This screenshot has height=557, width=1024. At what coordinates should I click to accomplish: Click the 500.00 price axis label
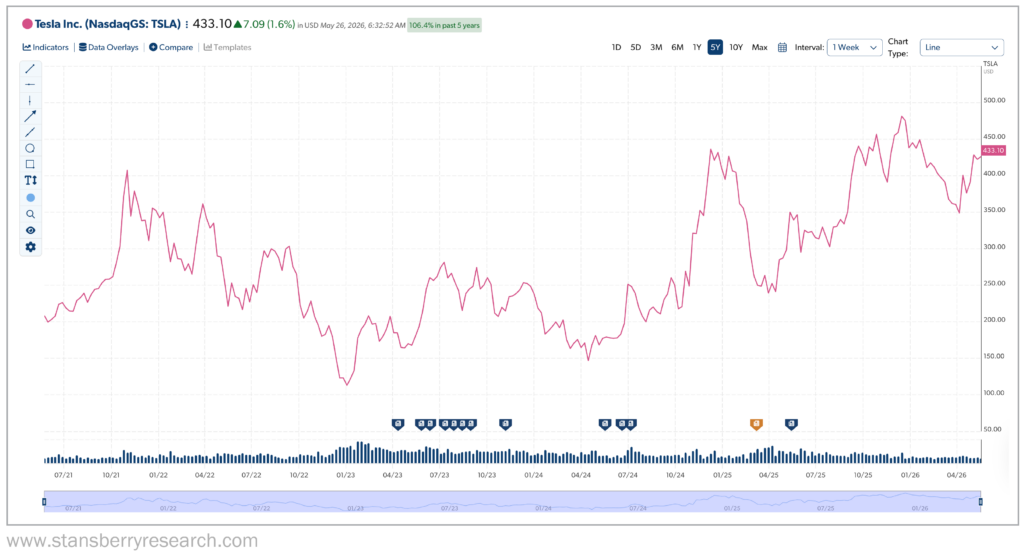(994, 101)
